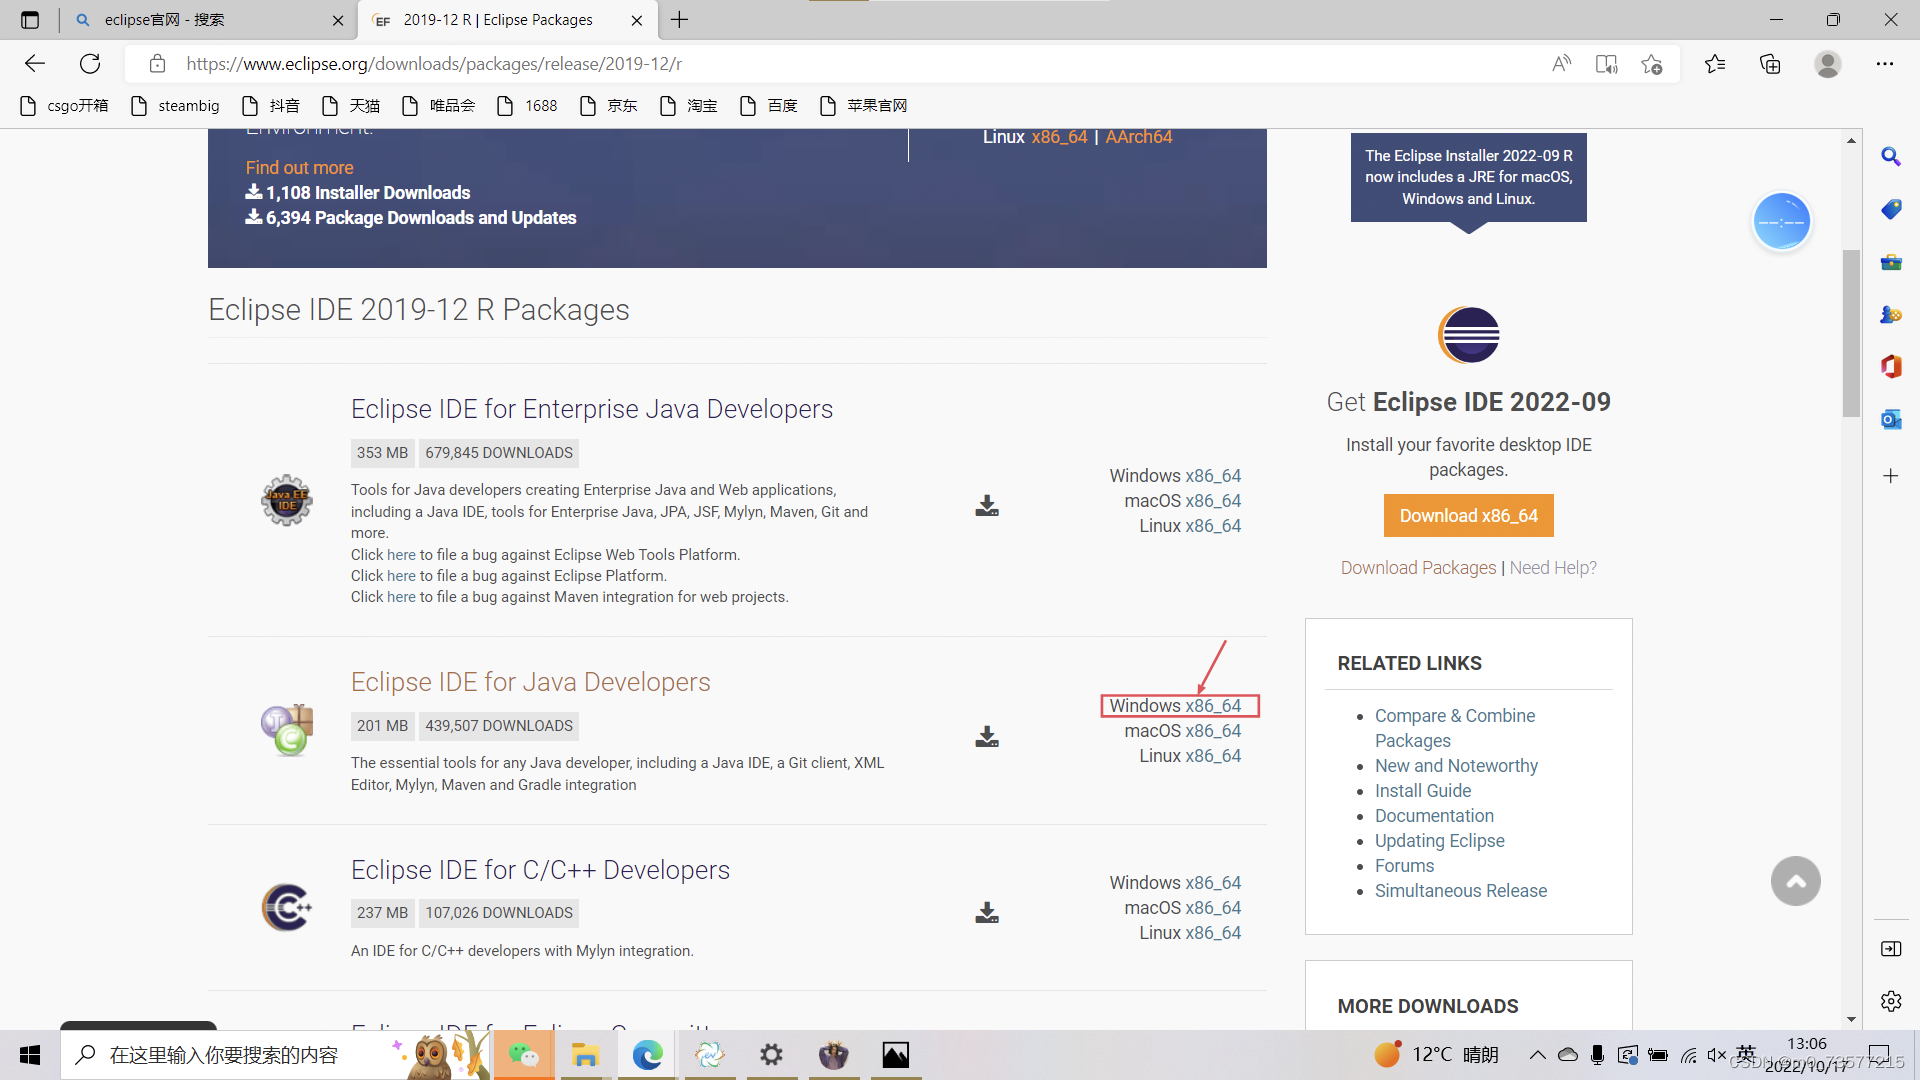Viewport: 1920px width, 1080px height.
Task: Open the sidebar shopping tag icon
Action: click(x=1891, y=209)
